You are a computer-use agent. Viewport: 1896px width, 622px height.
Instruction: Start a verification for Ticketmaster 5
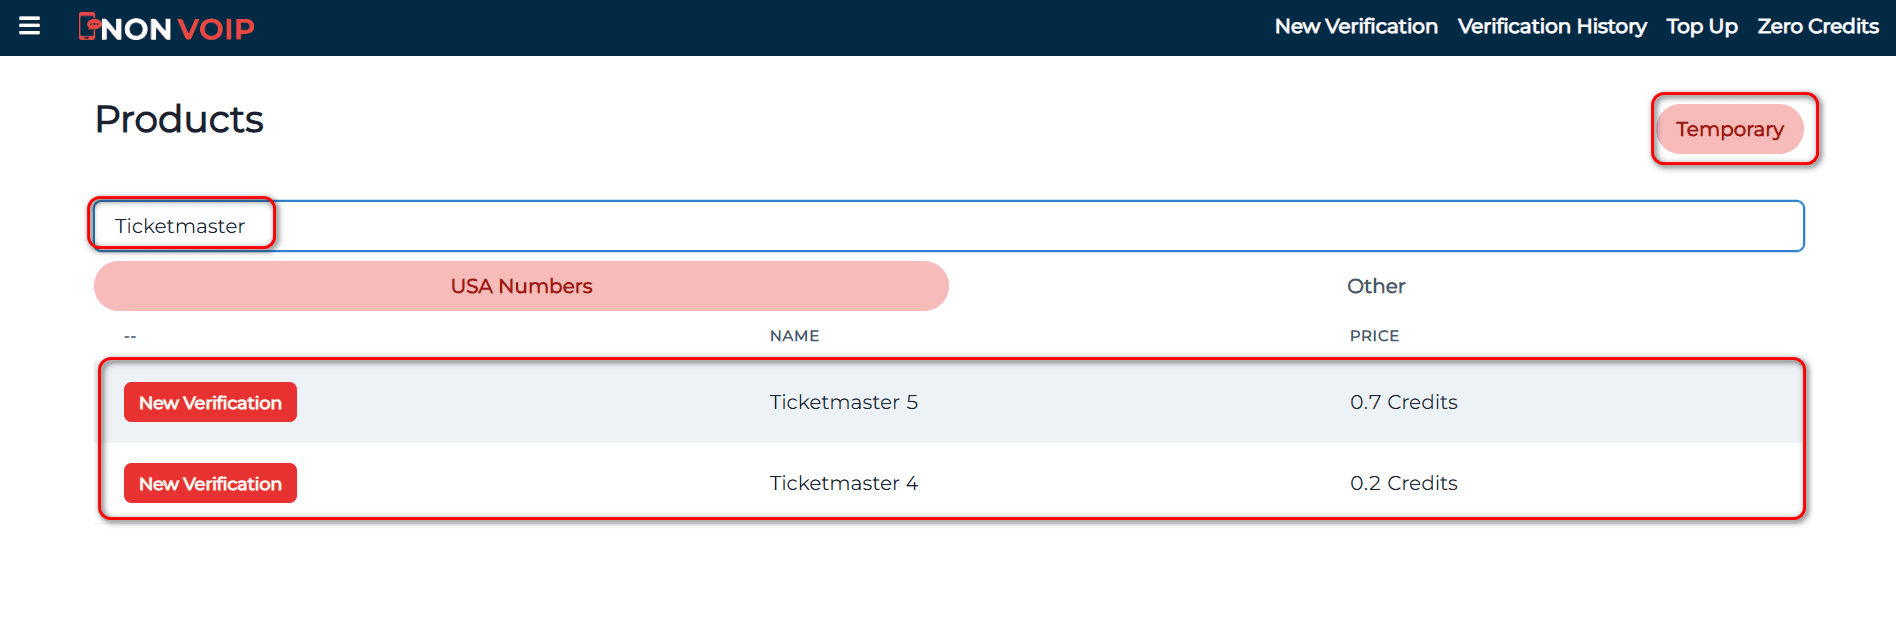(210, 402)
